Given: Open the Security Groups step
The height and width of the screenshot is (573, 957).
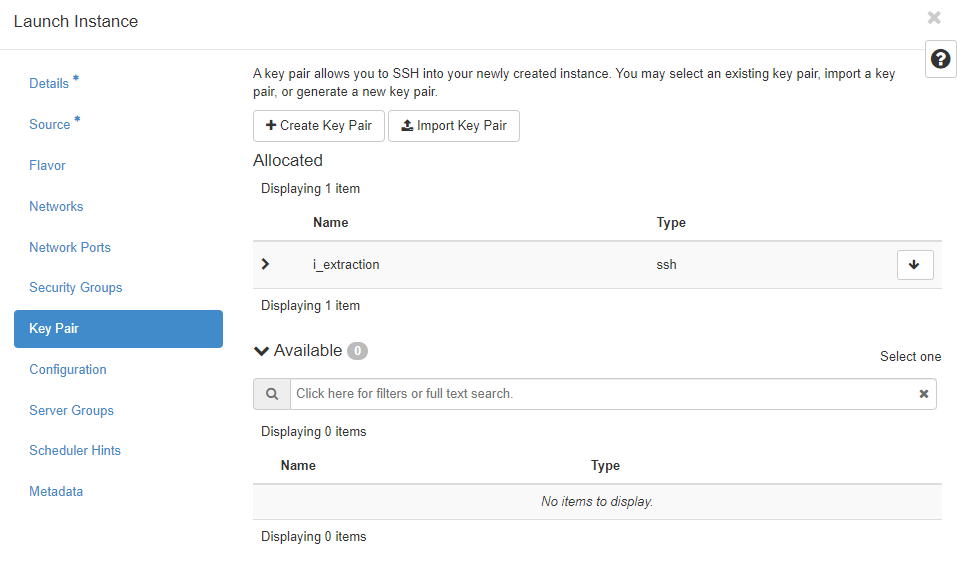Looking at the screenshot, I should point(76,288).
